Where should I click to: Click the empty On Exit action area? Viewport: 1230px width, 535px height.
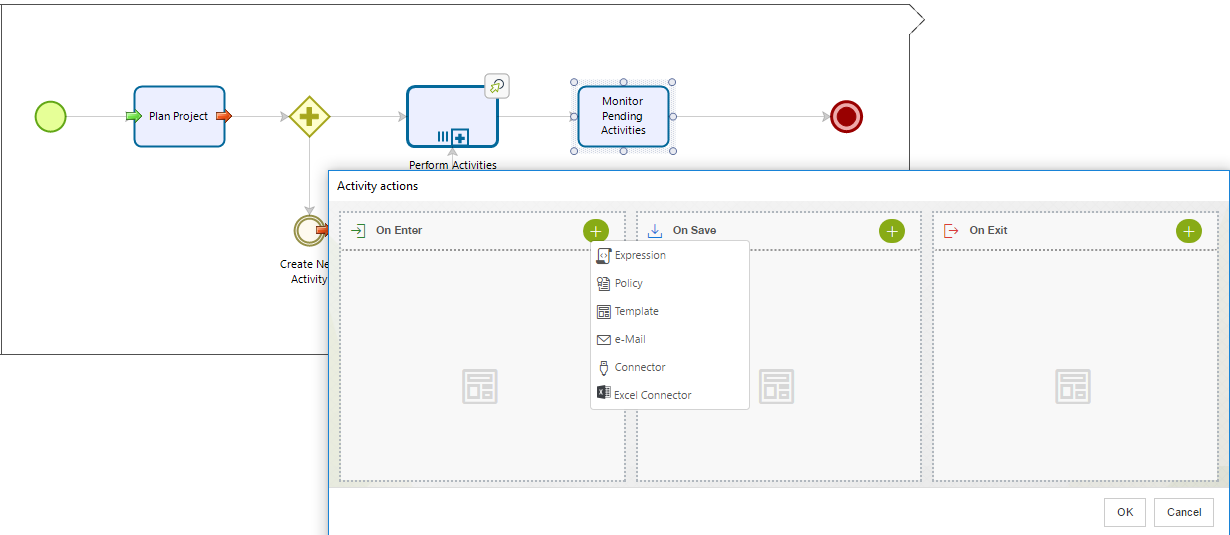tap(1074, 386)
